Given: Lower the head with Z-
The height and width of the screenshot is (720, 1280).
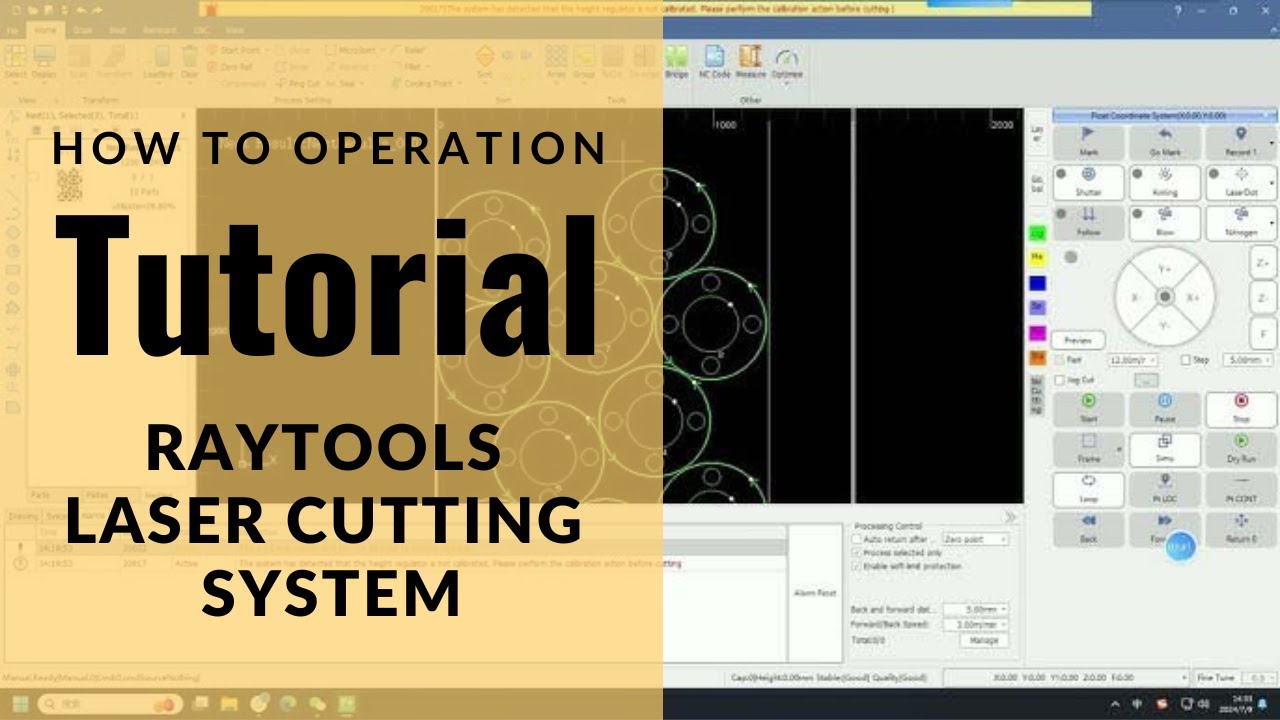Looking at the screenshot, I should 1263,298.
